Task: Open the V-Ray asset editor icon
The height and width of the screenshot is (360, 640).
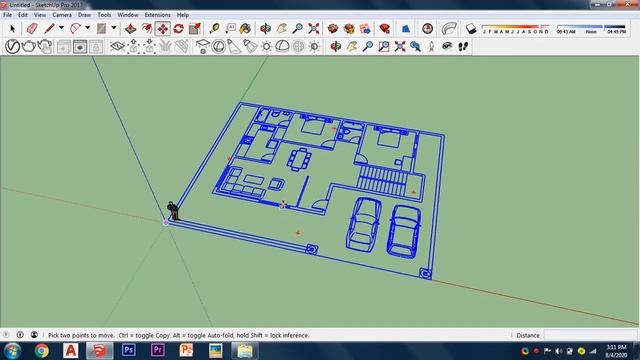Action: [13, 46]
